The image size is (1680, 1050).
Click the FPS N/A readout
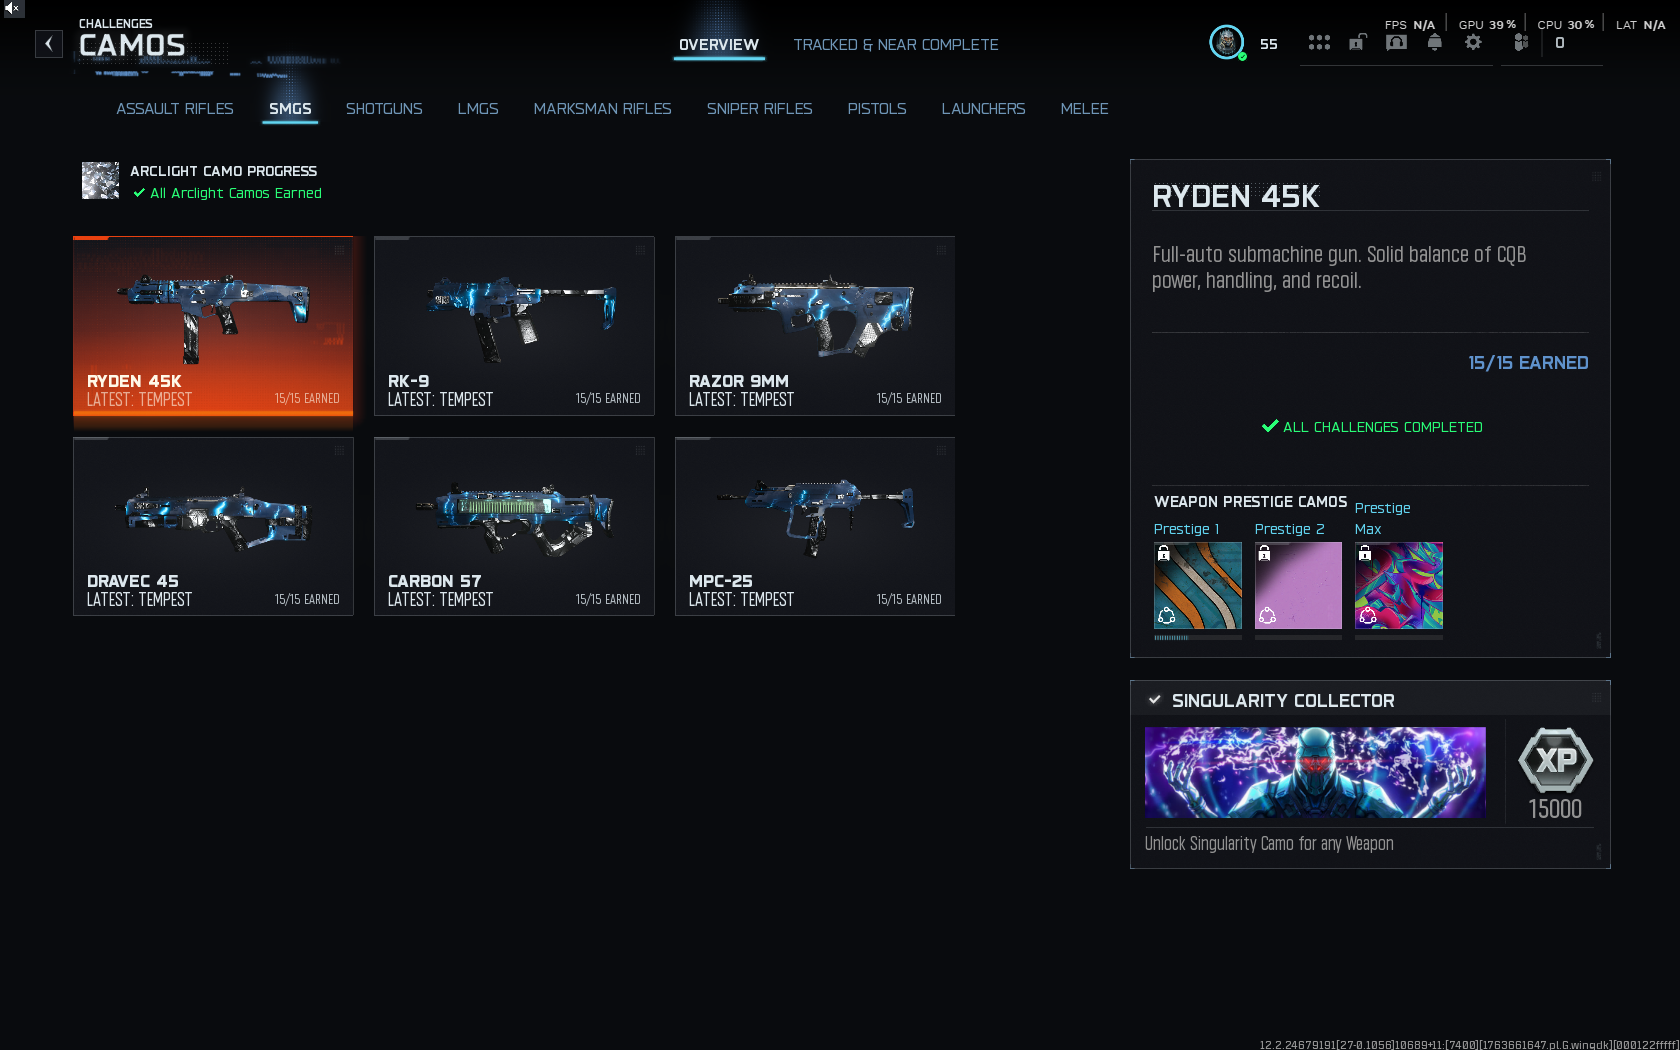[x=1410, y=25]
